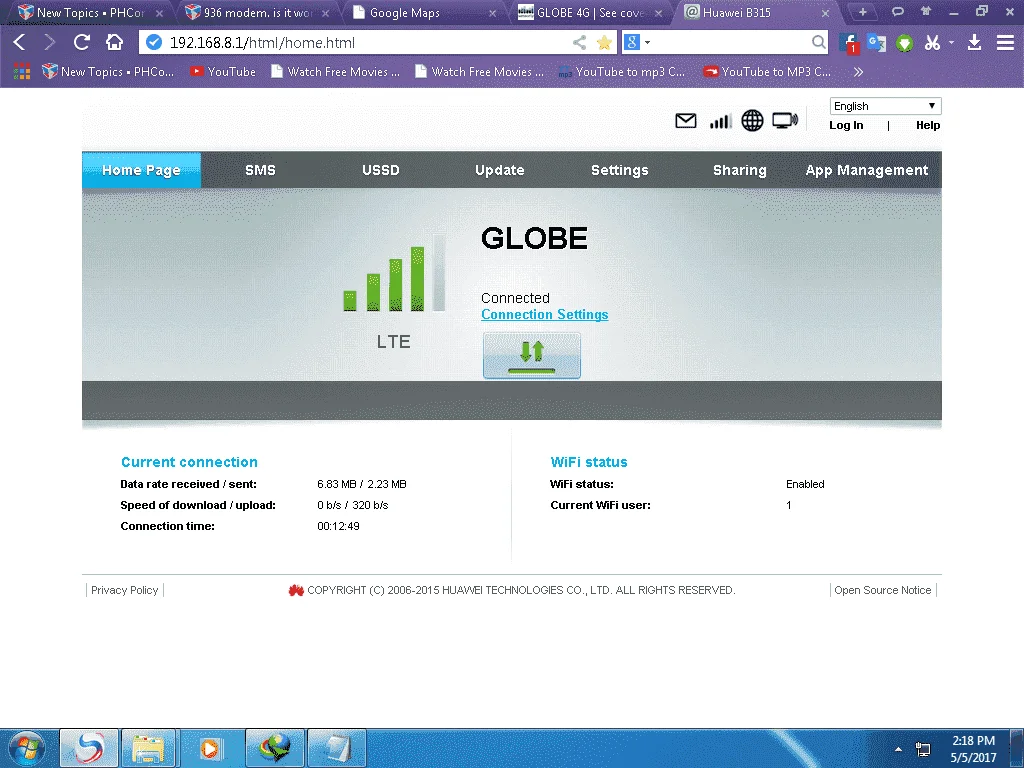This screenshot has height=768, width=1024.
Task: Click the green shield extension icon
Action: pos(904,44)
